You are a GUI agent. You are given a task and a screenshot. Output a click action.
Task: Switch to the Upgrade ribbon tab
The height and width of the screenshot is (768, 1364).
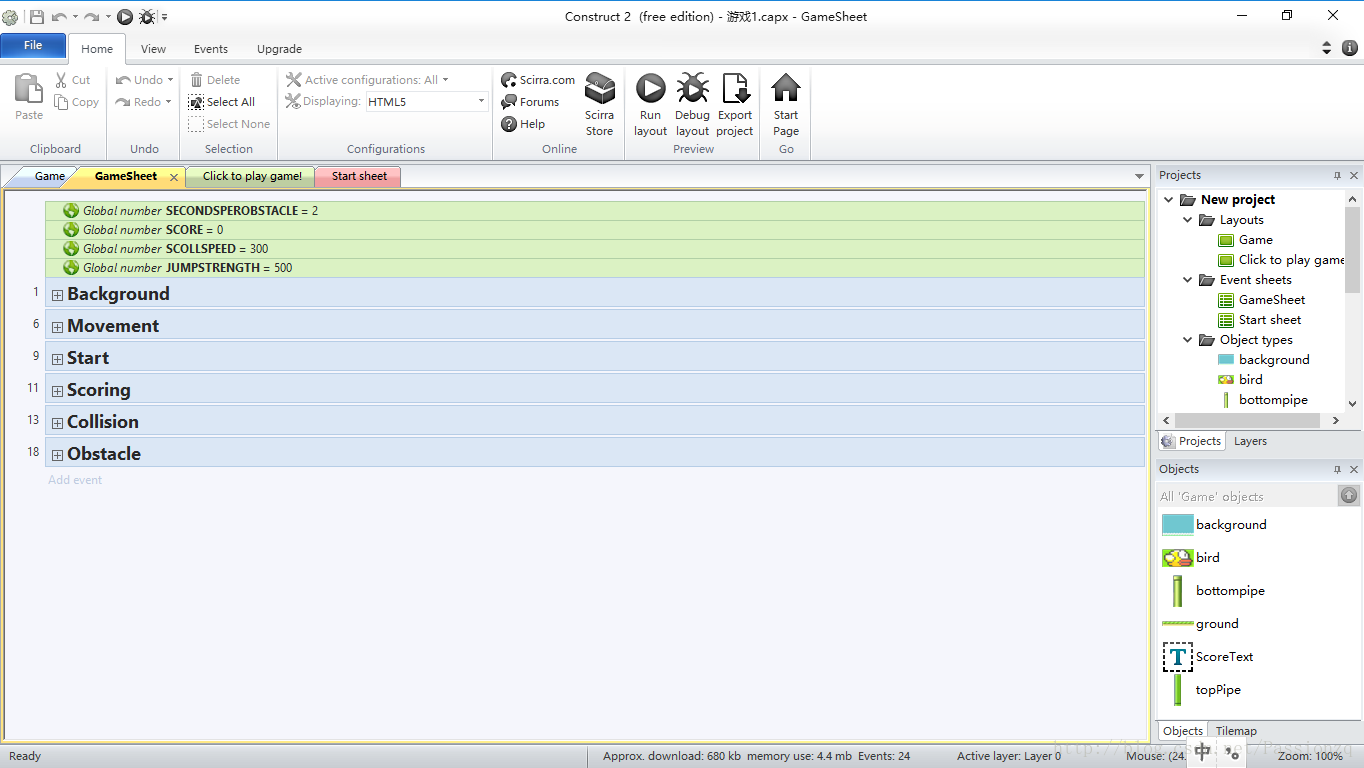(279, 49)
